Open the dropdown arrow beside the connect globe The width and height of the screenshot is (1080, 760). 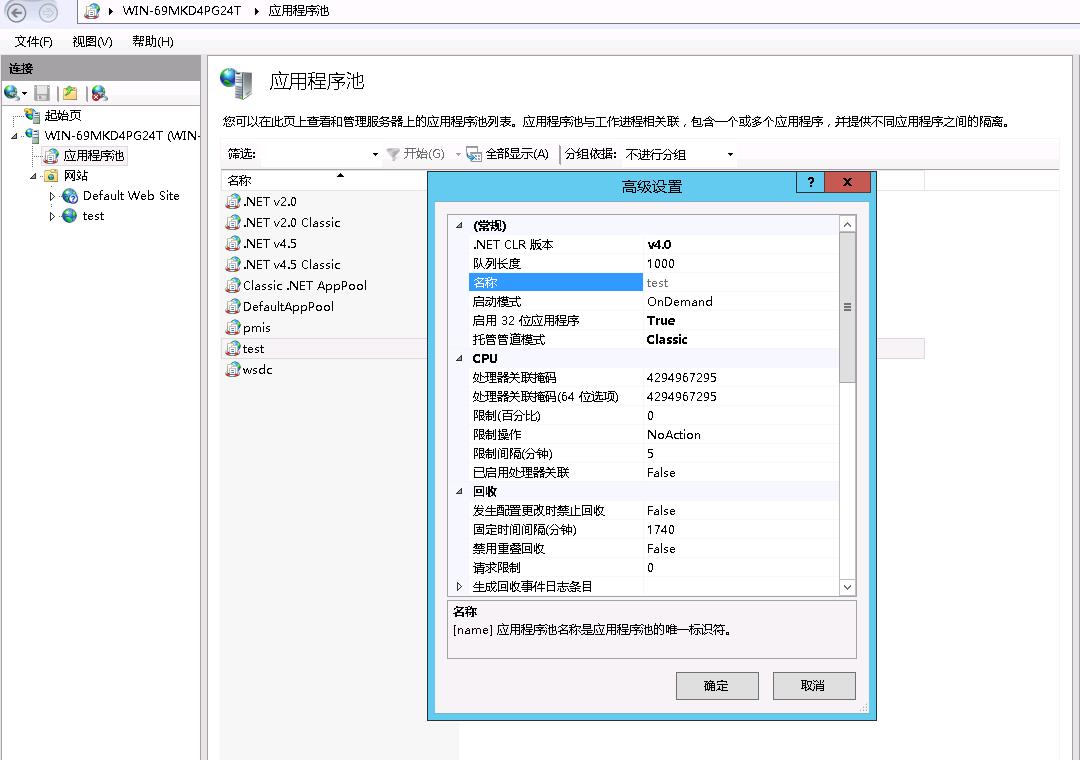tap(24, 92)
